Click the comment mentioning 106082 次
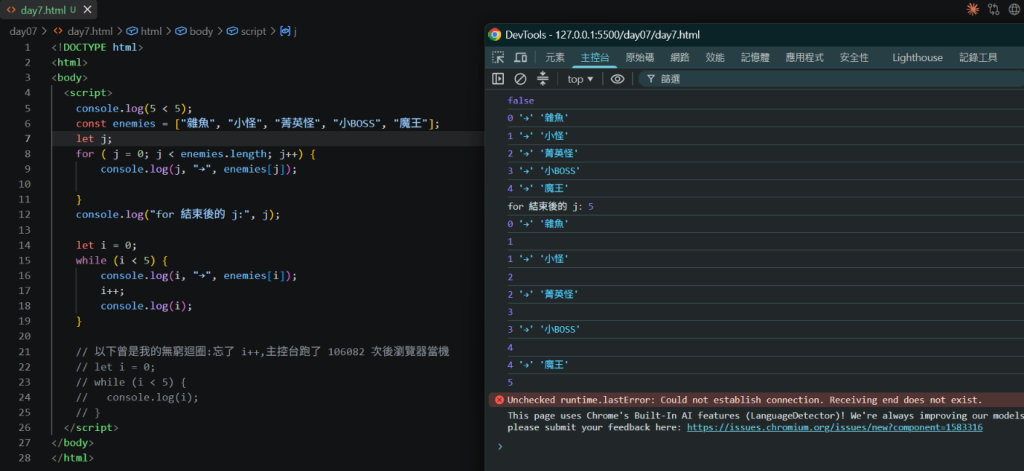The width and height of the screenshot is (1024, 471). [263, 351]
